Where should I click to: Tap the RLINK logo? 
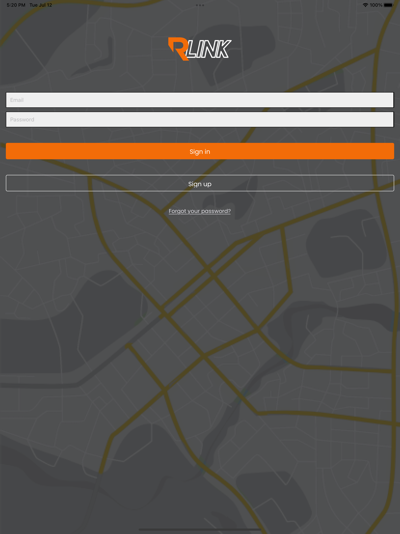point(200,49)
